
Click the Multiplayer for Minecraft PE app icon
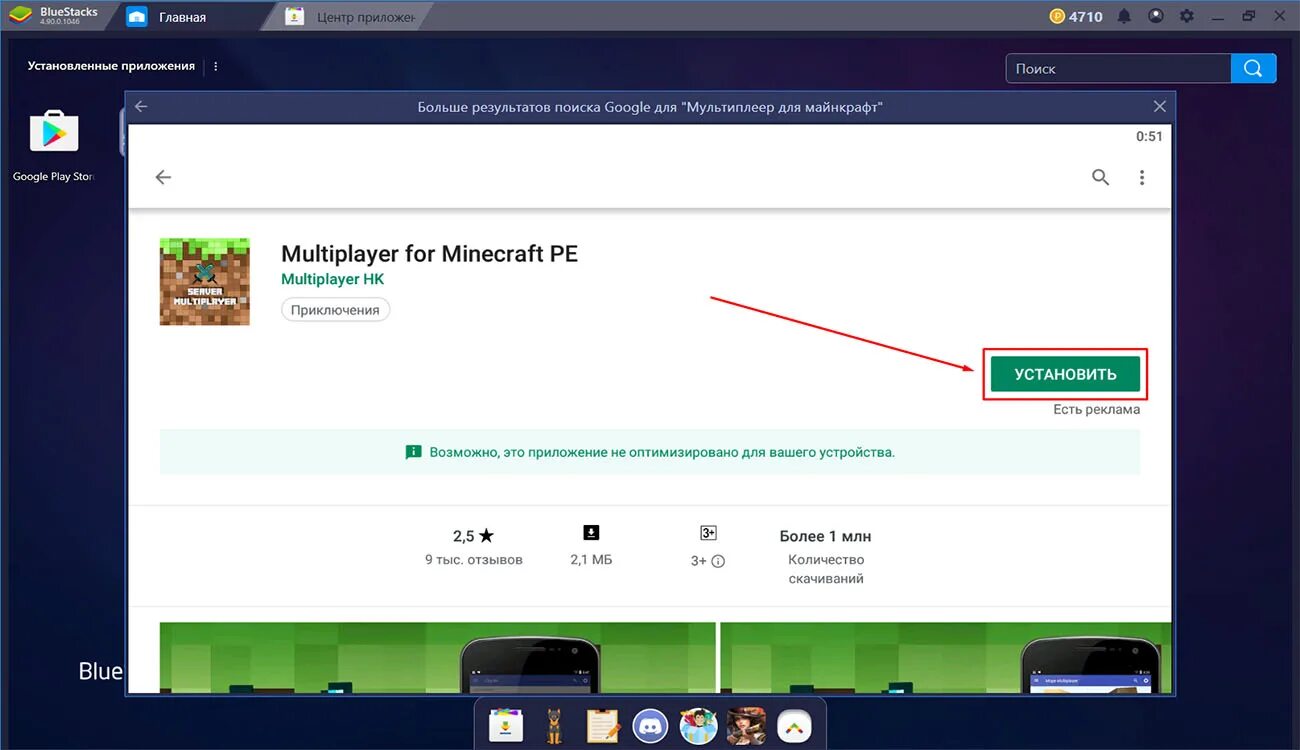tap(205, 282)
